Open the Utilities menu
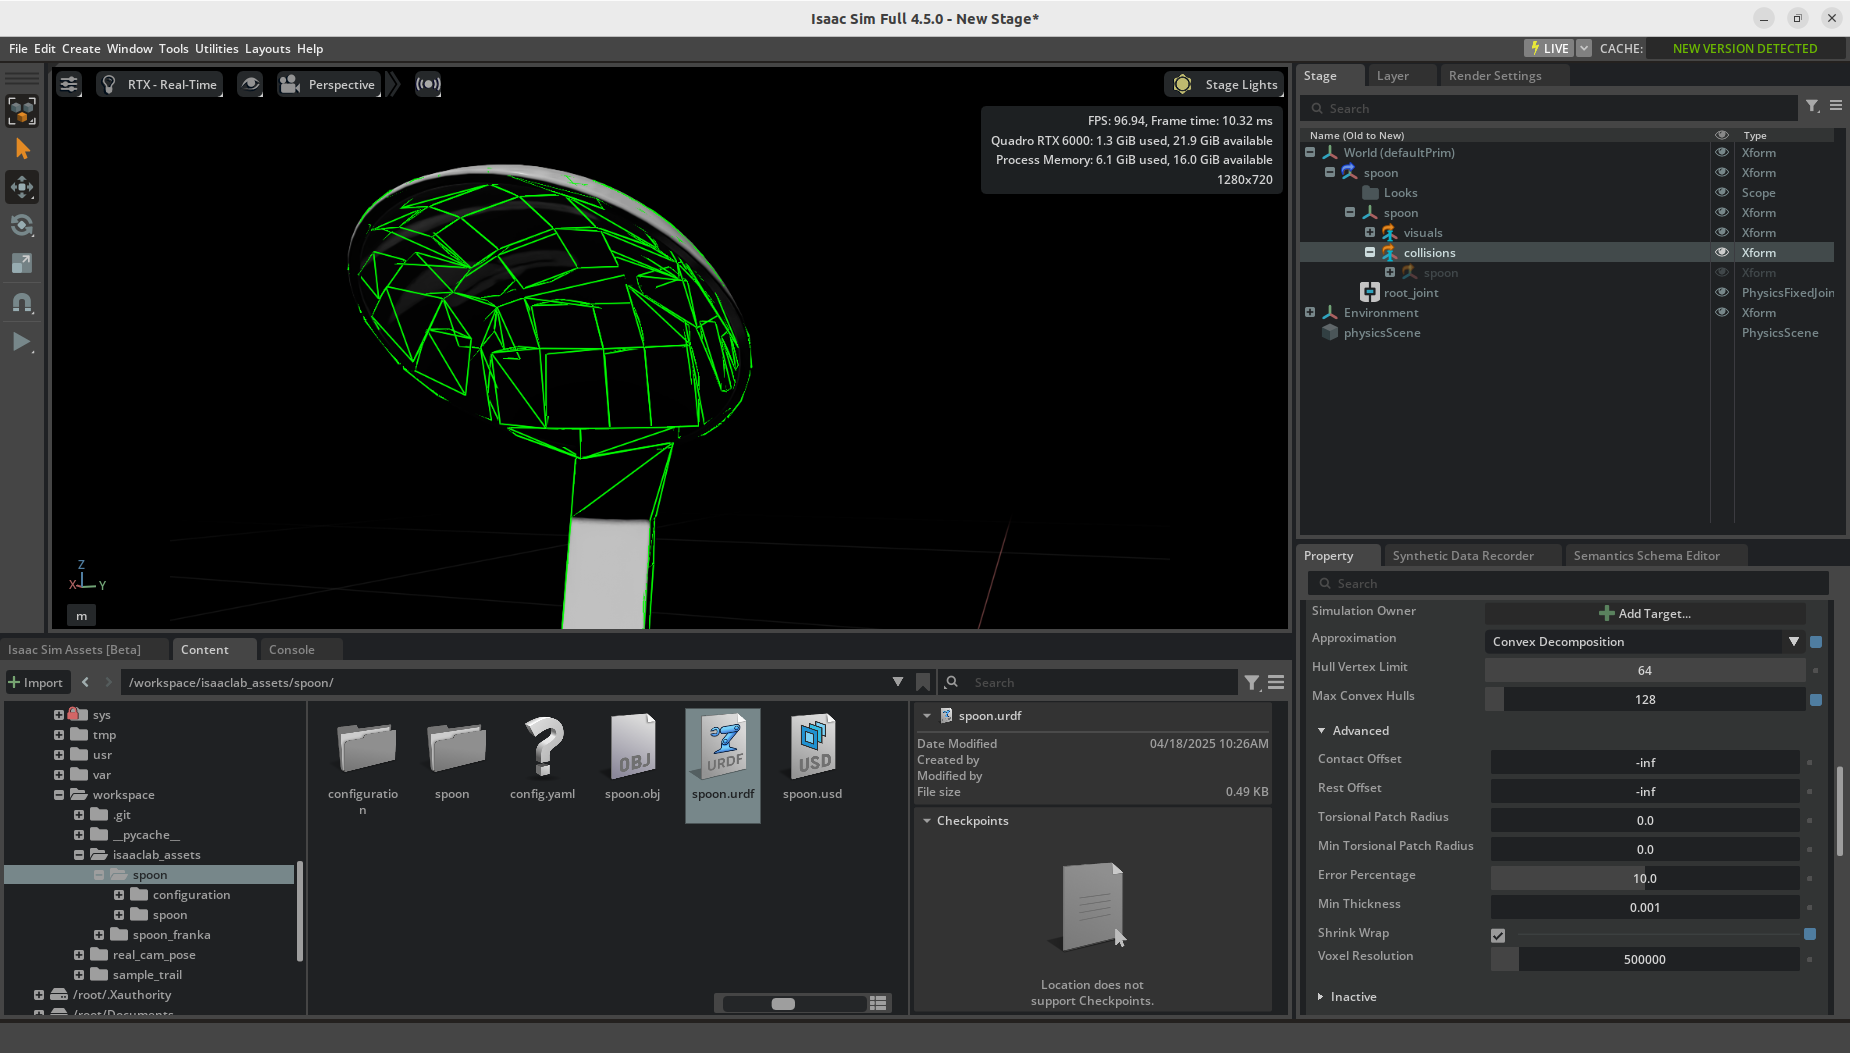This screenshot has width=1850, height=1053. point(216,49)
